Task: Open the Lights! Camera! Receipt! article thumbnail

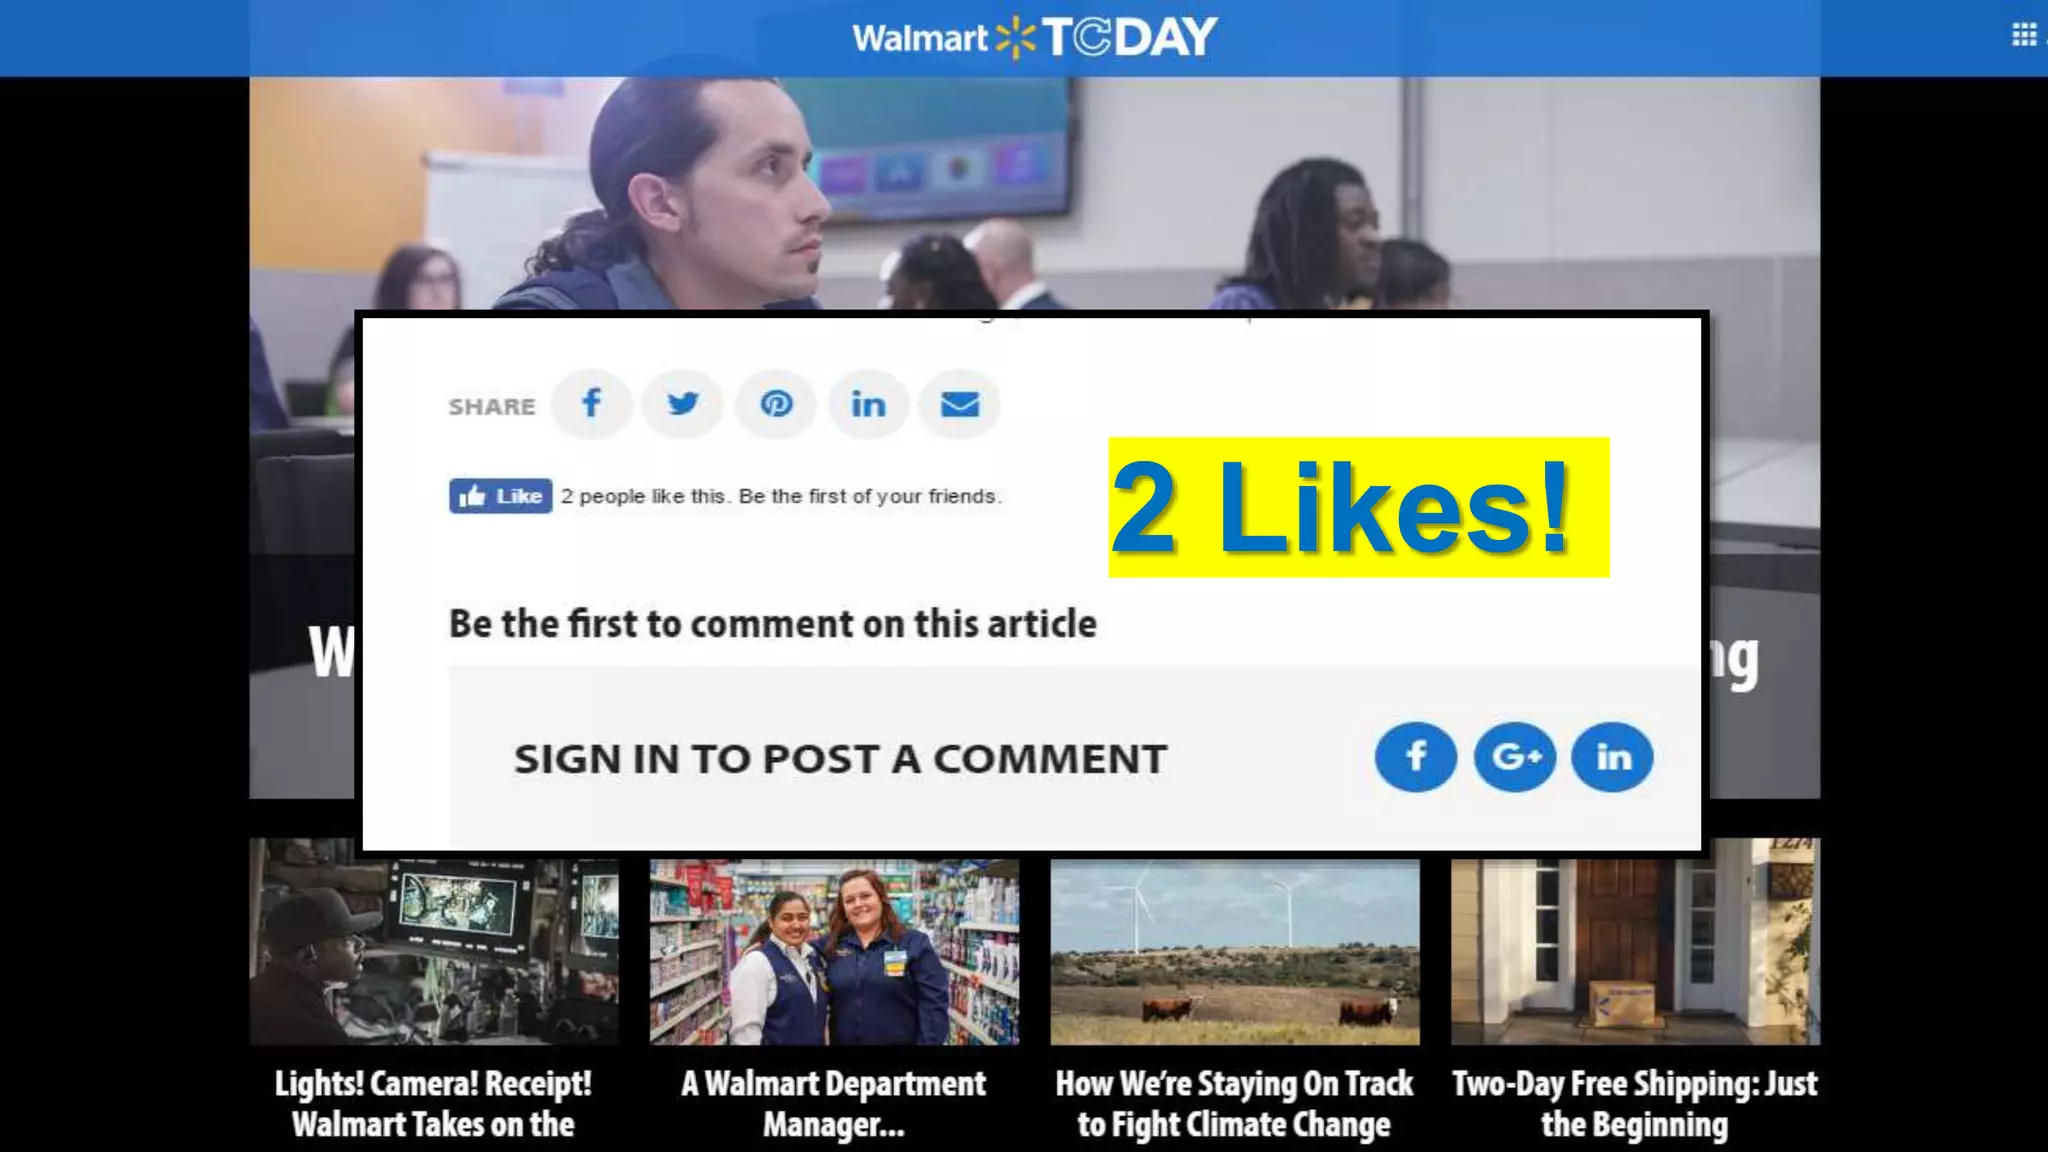Action: [434, 942]
